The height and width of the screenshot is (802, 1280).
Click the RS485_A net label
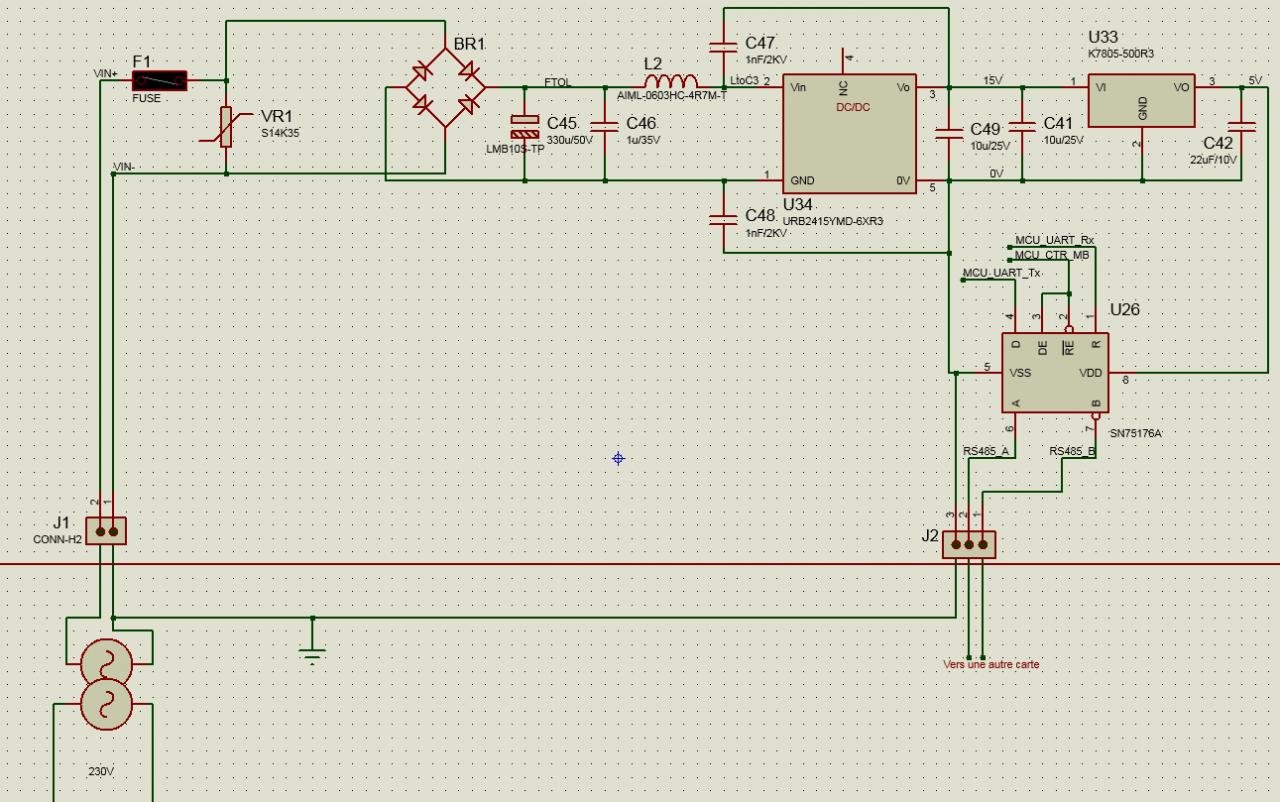coord(986,451)
